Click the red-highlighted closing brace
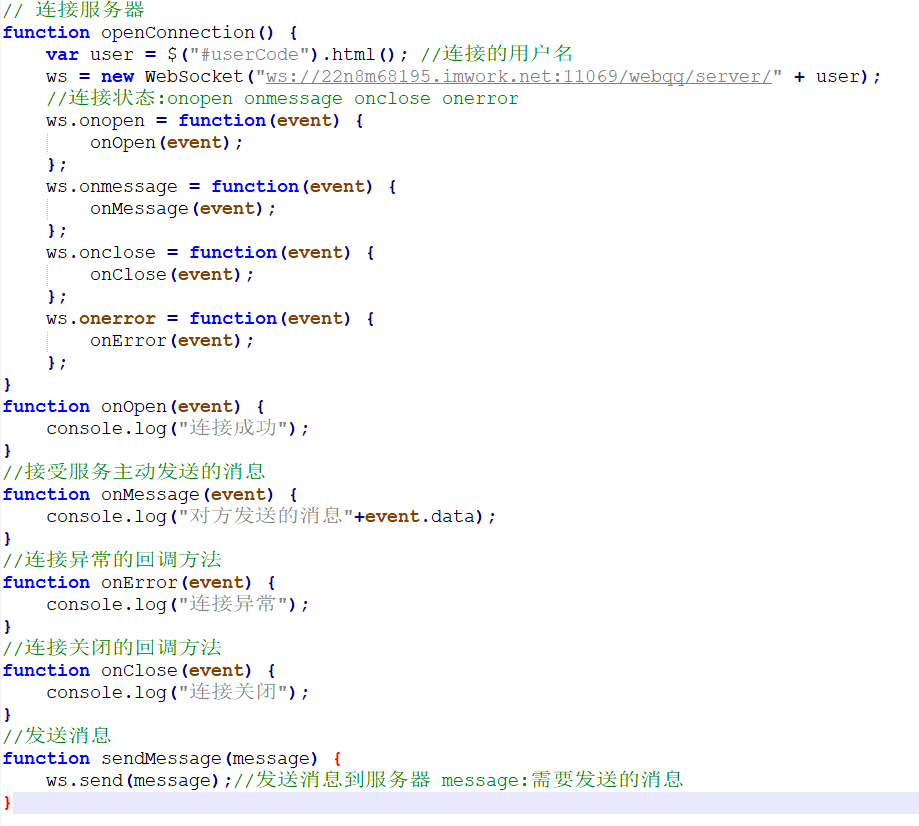Image resolution: width=919 pixels, height=826 pixels. tap(6, 803)
